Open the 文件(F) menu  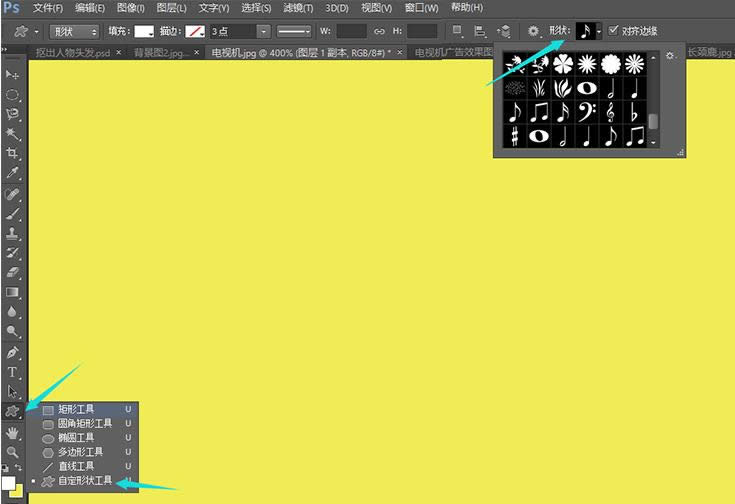click(48, 8)
